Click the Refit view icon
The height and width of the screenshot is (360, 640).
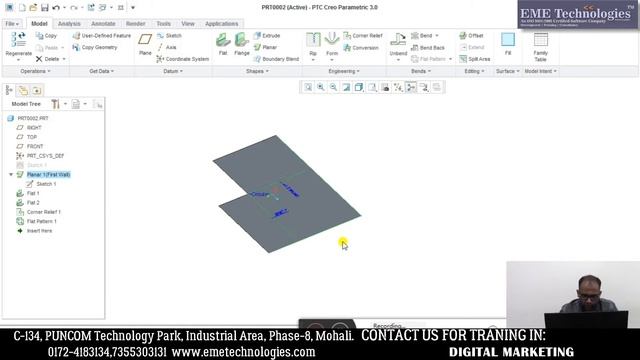[x=308, y=87]
